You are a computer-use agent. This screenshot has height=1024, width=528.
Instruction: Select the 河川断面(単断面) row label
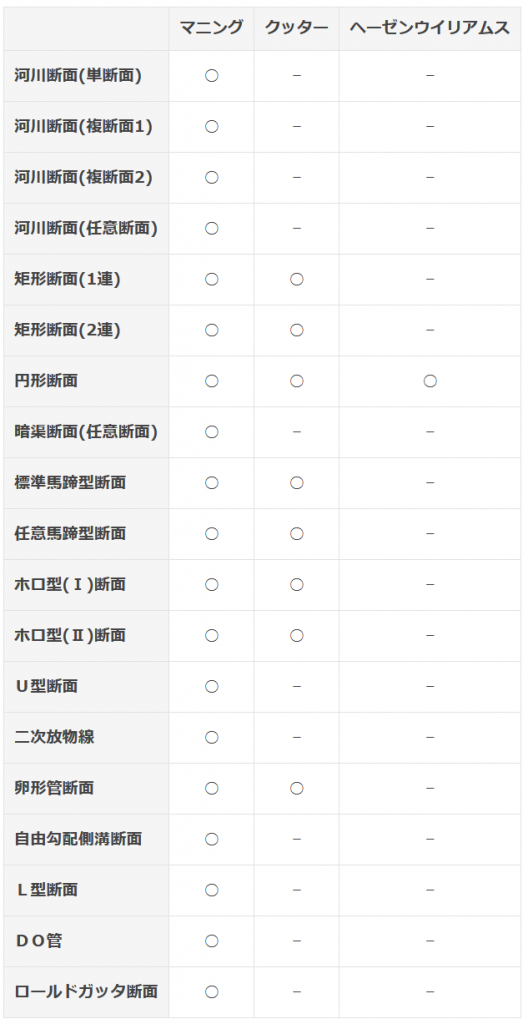[78, 76]
